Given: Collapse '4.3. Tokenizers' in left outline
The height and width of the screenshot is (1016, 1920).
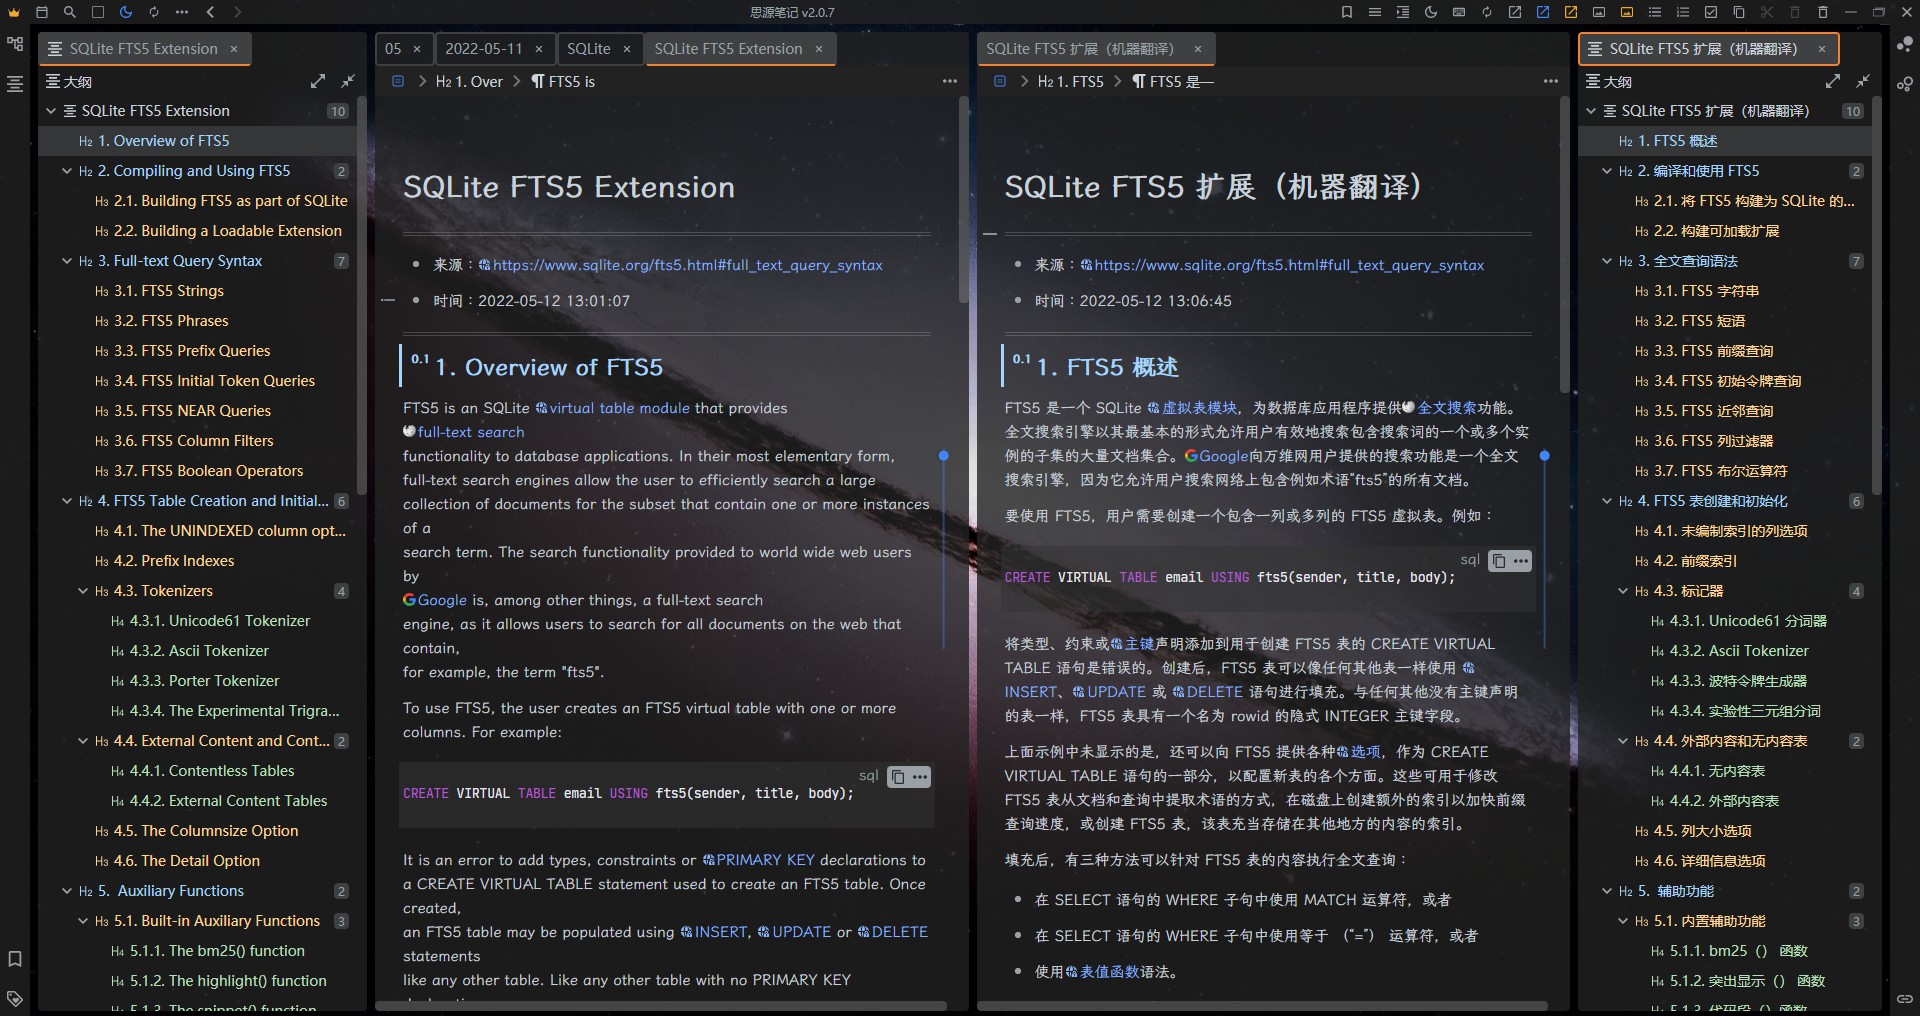Looking at the screenshot, I should click(83, 591).
